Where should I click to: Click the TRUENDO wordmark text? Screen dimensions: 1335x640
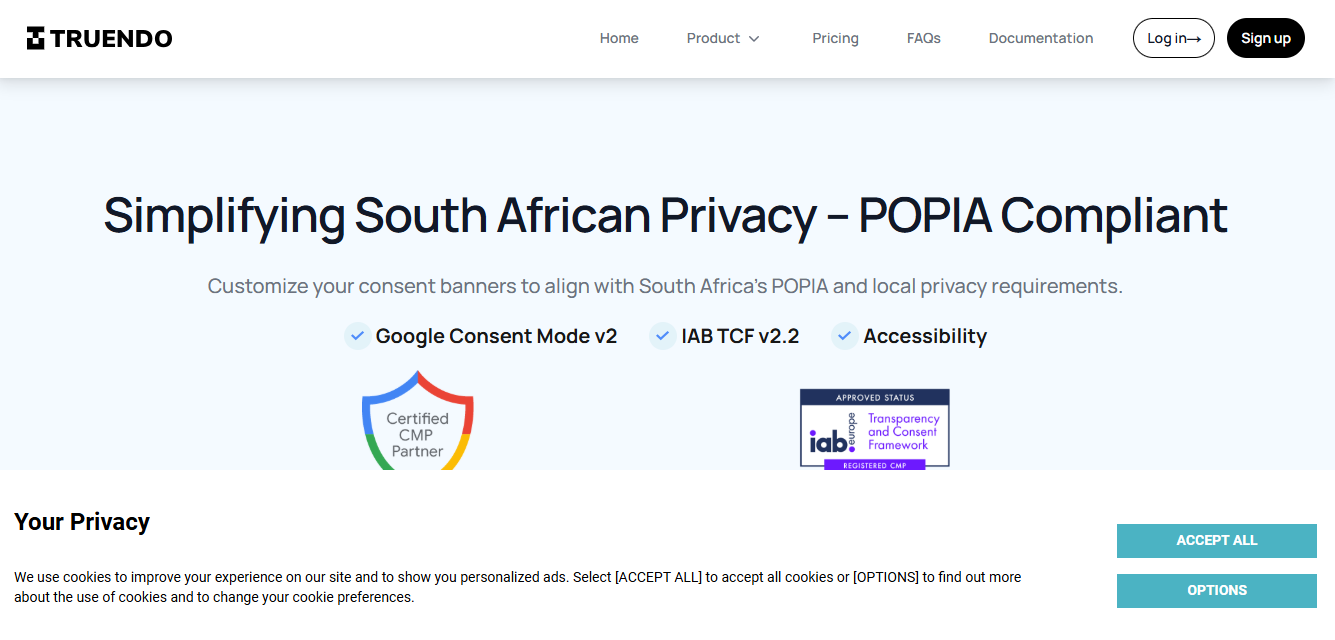click(x=111, y=38)
